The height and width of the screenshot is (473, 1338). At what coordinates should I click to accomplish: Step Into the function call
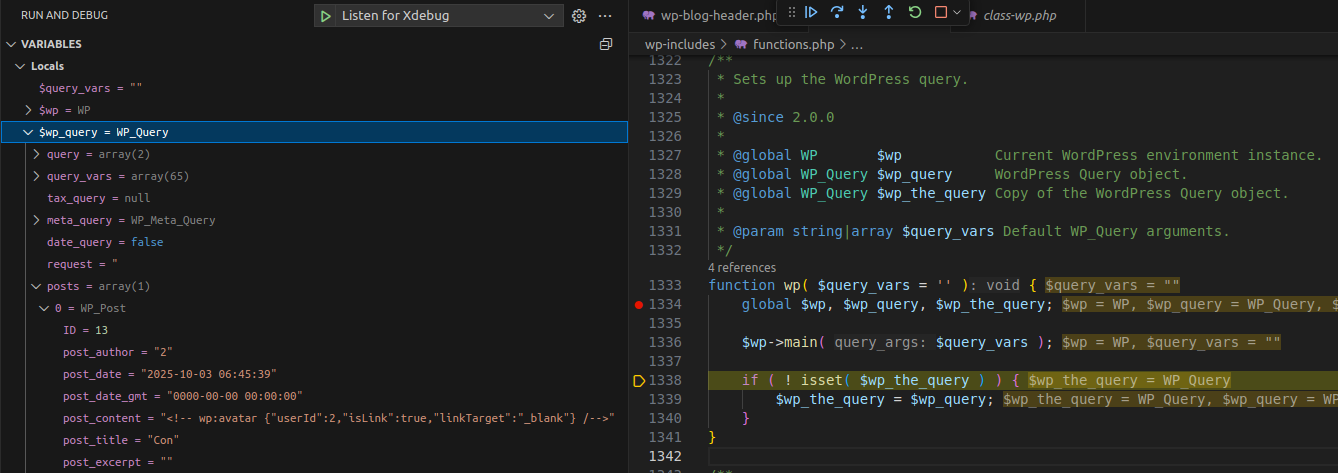coord(863,12)
